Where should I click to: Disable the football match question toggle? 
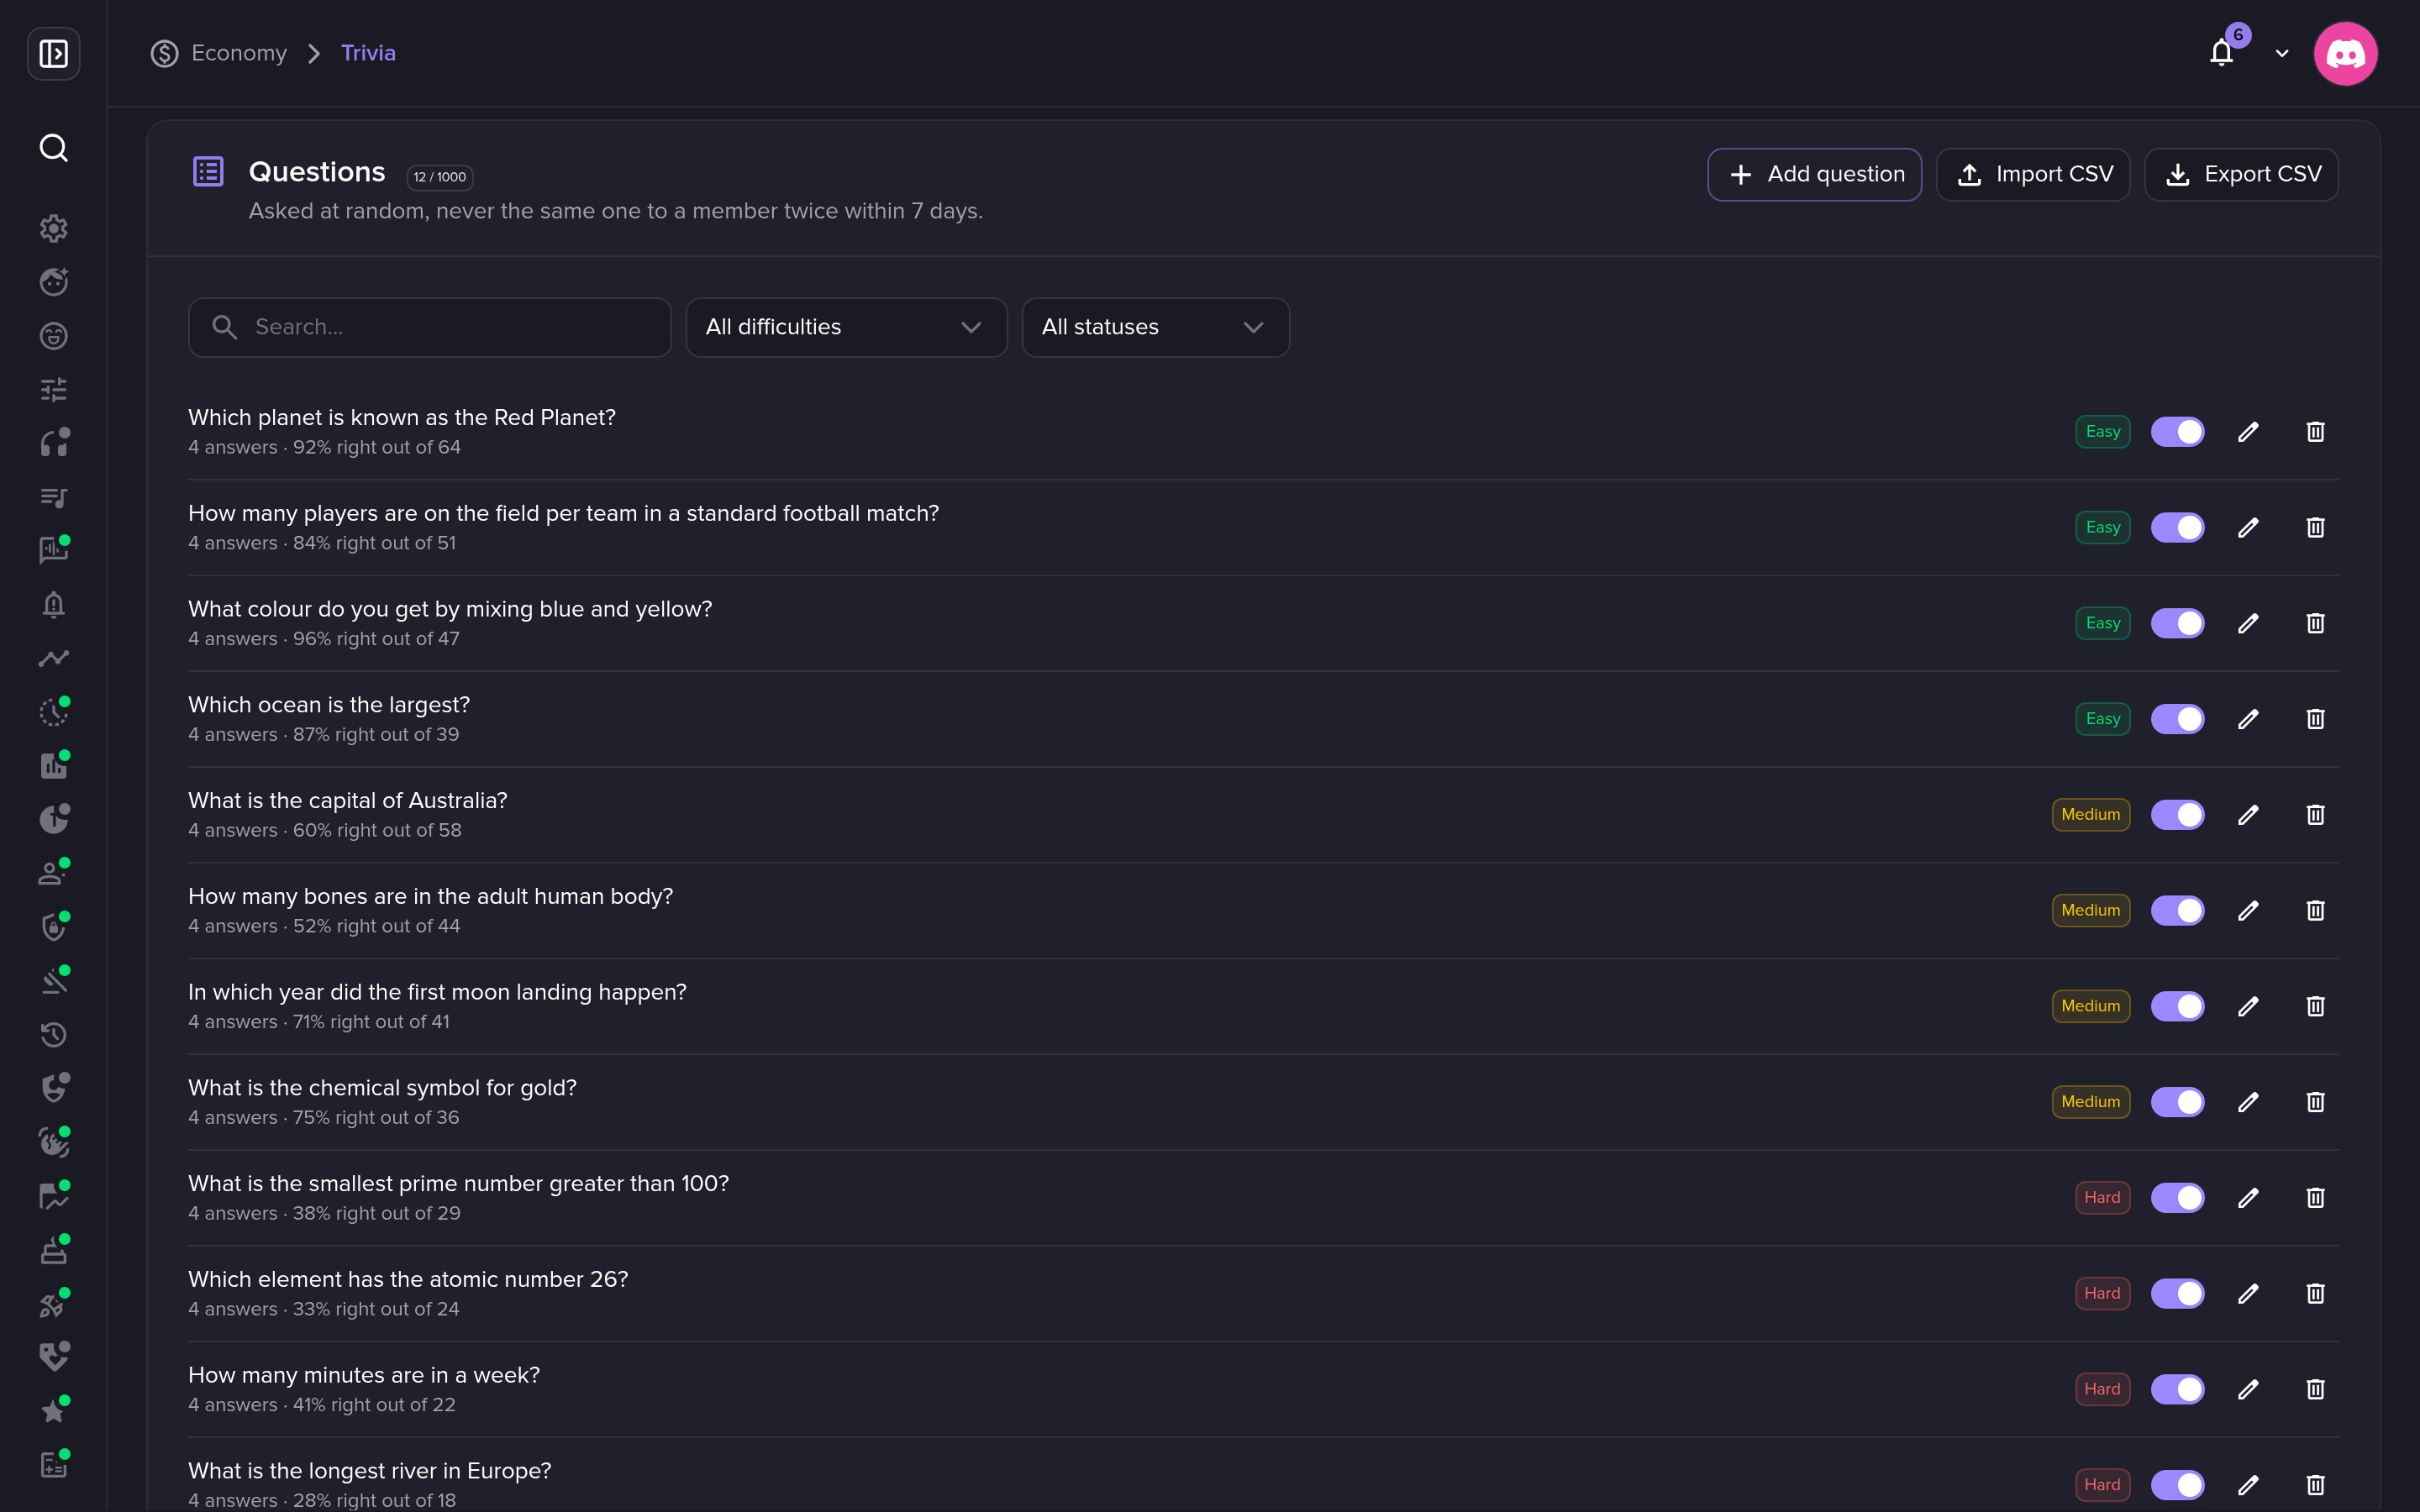(2177, 528)
